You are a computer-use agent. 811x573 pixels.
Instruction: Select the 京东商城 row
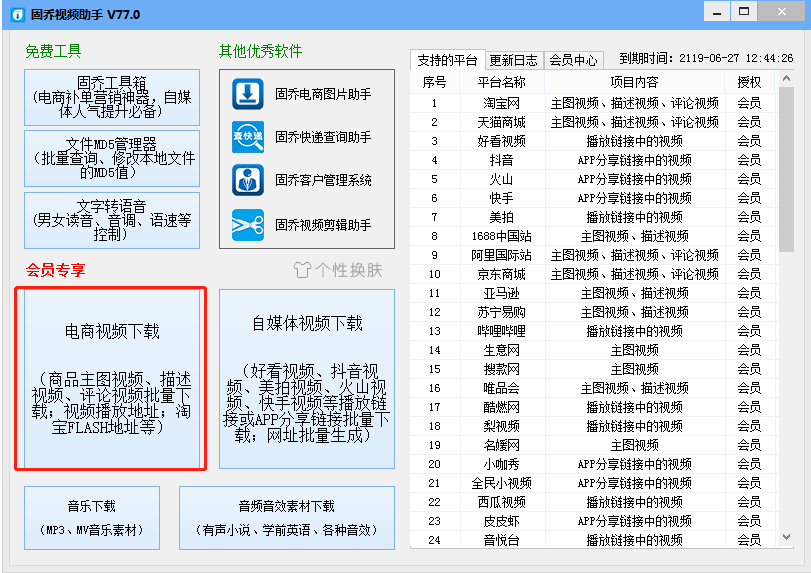coord(594,274)
